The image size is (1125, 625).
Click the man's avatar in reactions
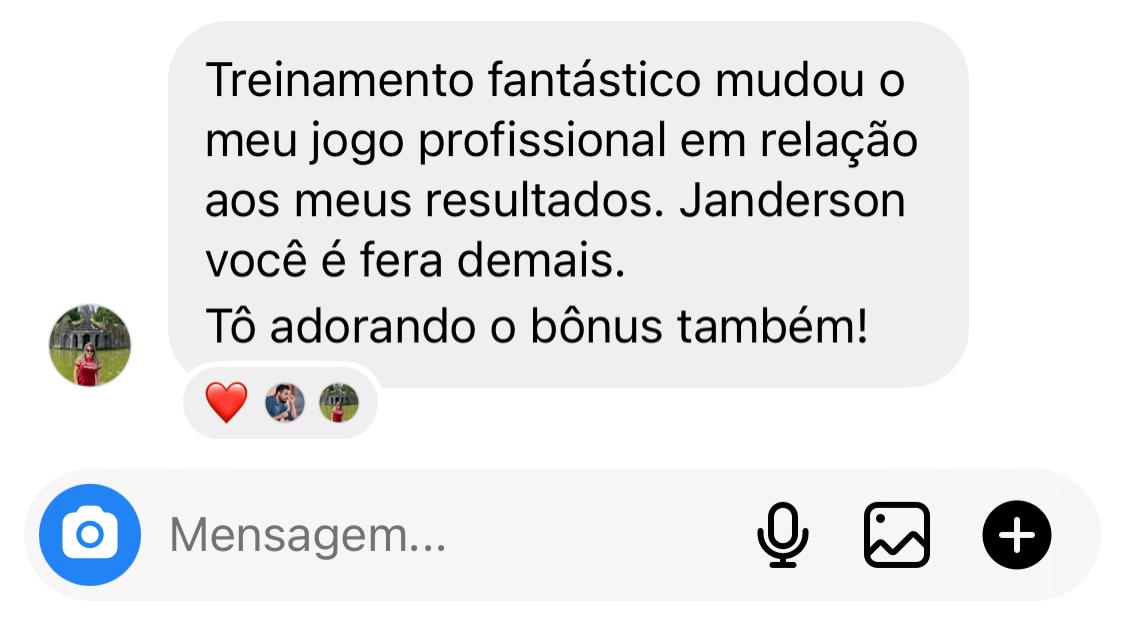285,403
